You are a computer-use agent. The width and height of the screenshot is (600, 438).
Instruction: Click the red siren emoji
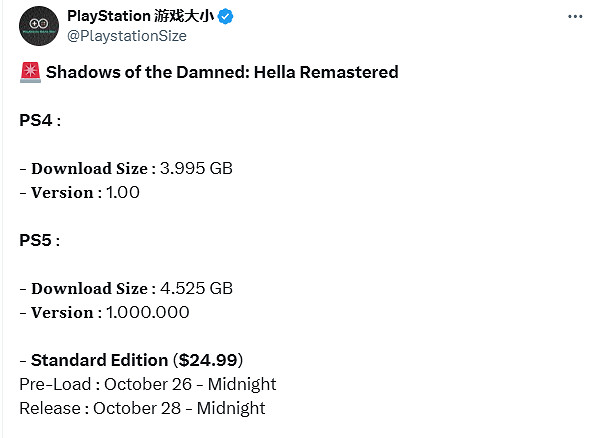pos(29,72)
